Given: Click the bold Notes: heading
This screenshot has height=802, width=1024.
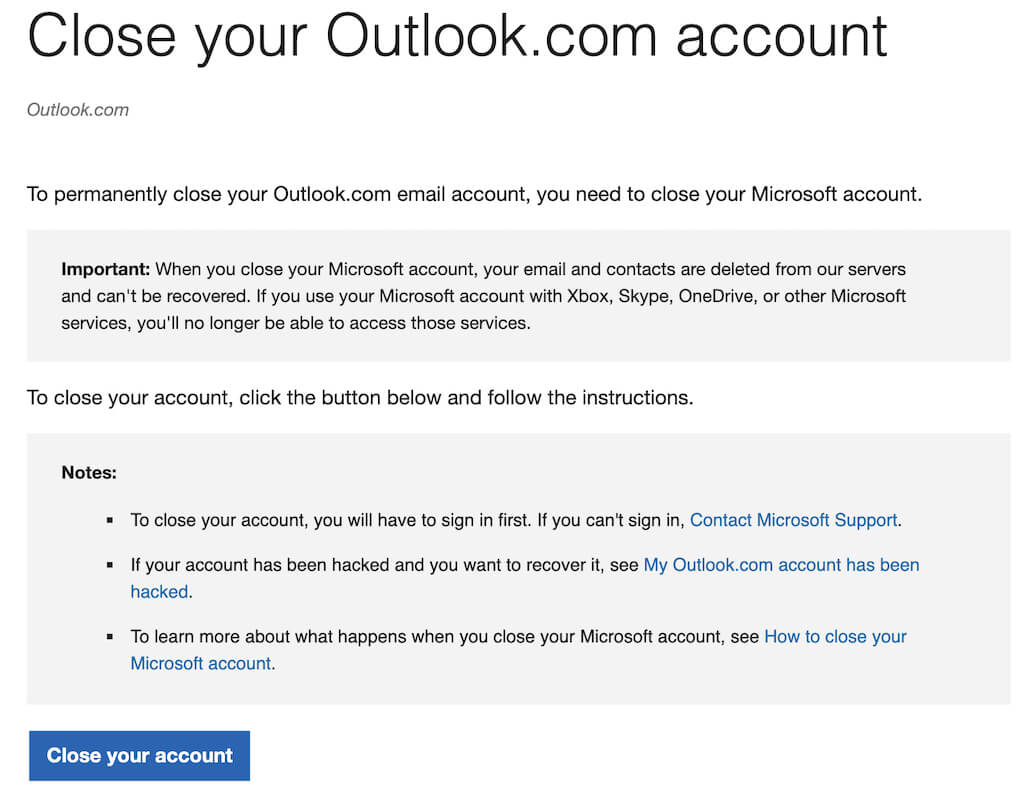Looking at the screenshot, I should pos(89,472).
